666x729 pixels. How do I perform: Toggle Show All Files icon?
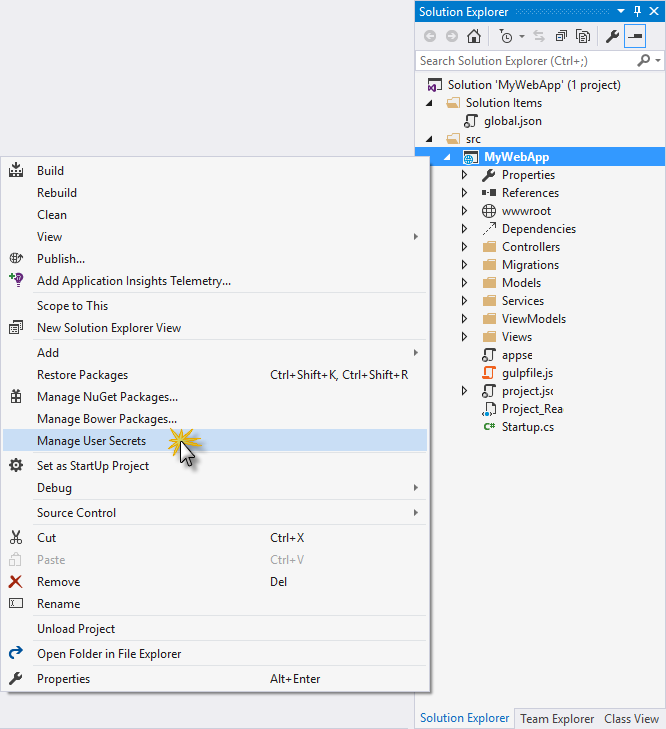coord(583,36)
